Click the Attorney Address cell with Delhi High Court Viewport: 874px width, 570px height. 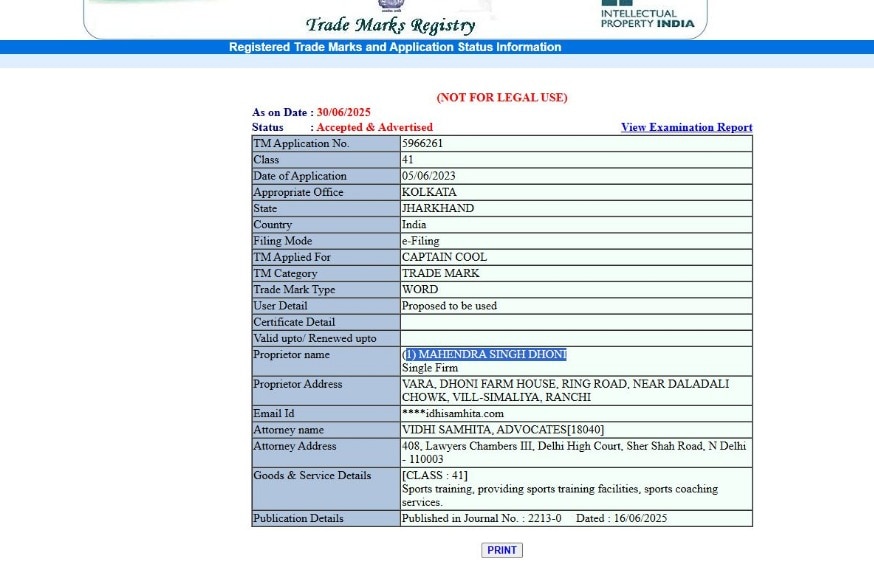(x=574, y=452)
